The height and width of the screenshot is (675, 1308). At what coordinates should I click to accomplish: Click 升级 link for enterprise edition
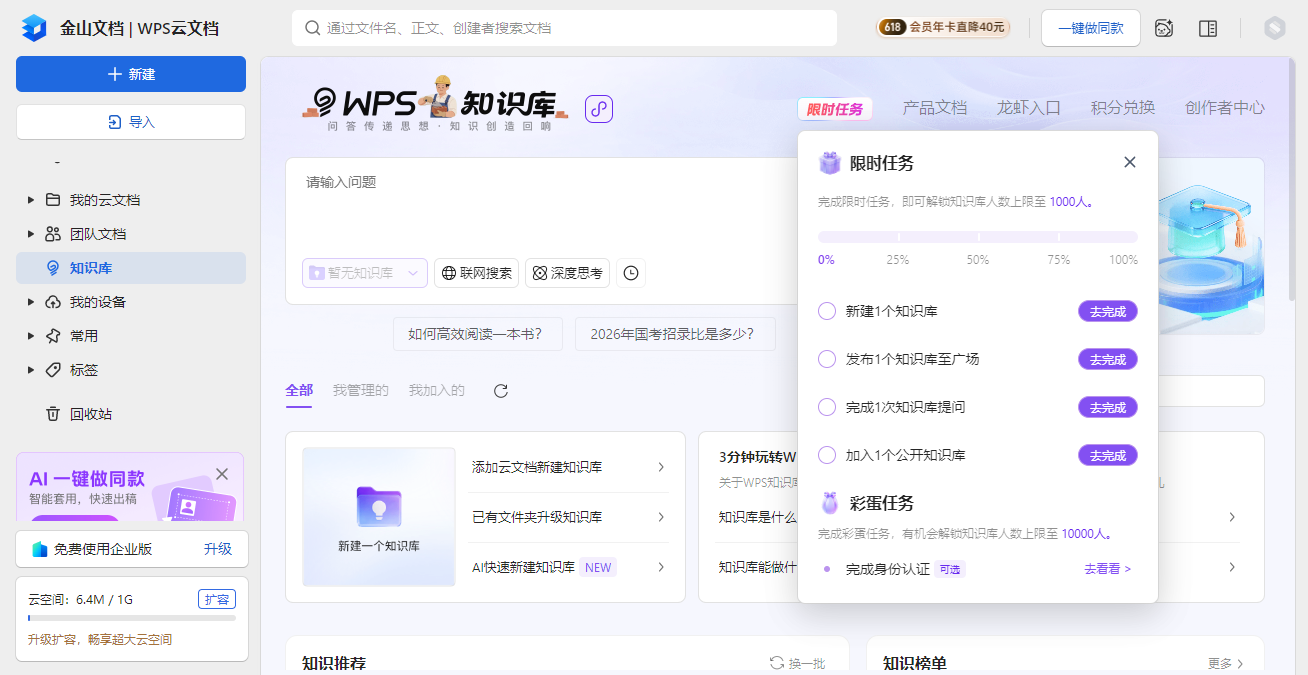tap(218, 549)
